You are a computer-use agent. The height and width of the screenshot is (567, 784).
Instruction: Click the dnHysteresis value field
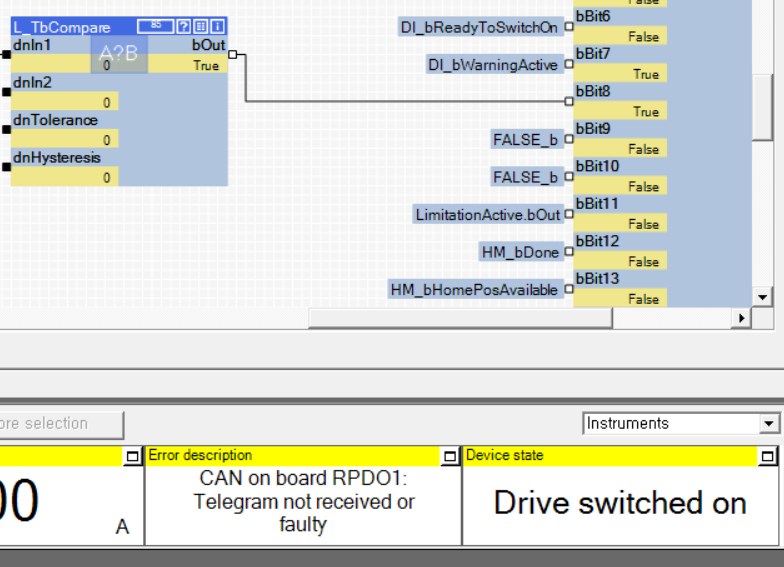coord(64,177)
